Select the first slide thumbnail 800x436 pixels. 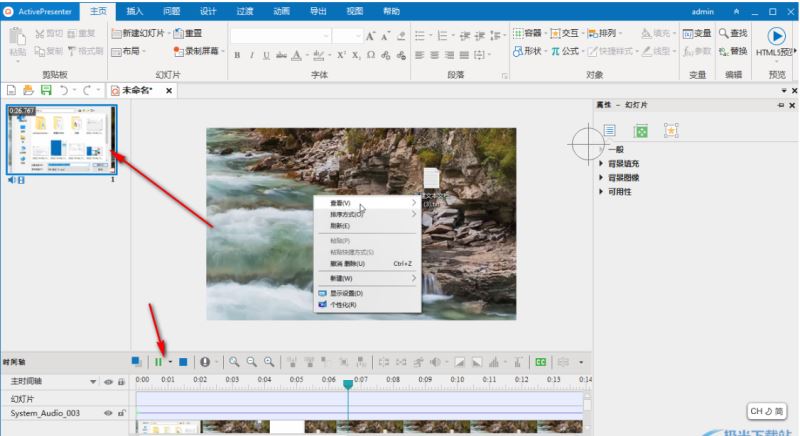62,139
